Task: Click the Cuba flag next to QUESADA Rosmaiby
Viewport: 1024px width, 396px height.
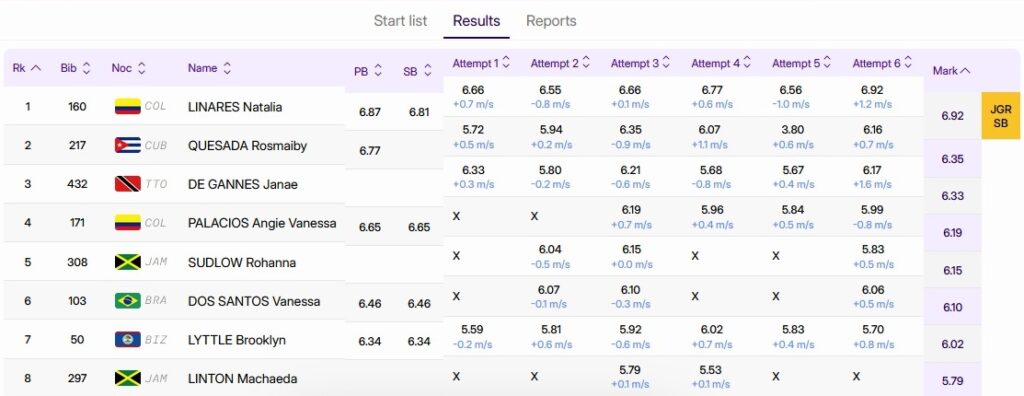Action: 127,145
